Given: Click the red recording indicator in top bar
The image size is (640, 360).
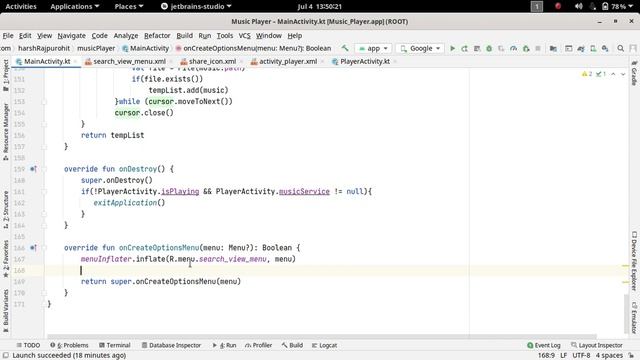Looking at the screenshot, I should [558, 6].
